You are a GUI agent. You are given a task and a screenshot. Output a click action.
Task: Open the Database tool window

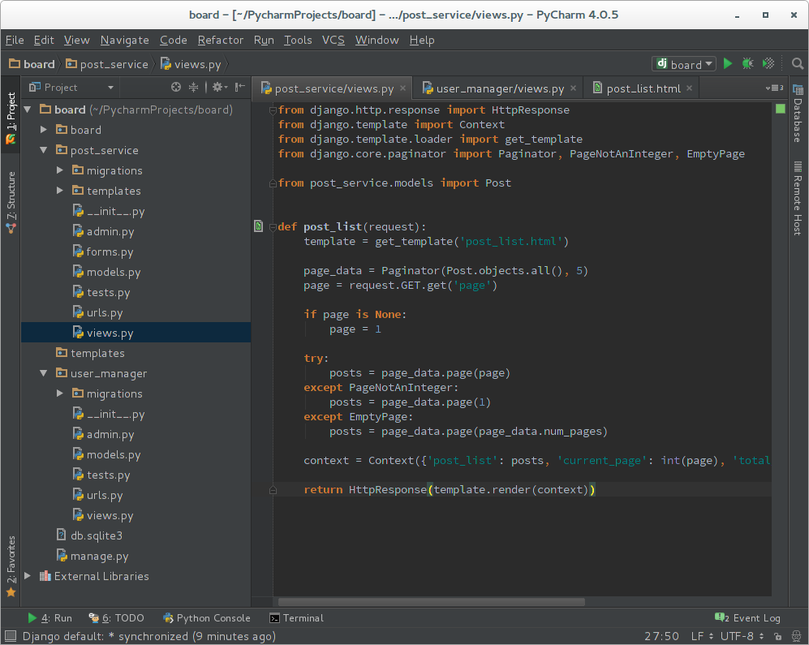click(798, 115)
